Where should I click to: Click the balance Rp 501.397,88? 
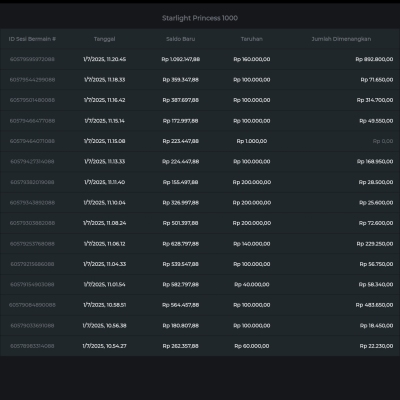180,223
